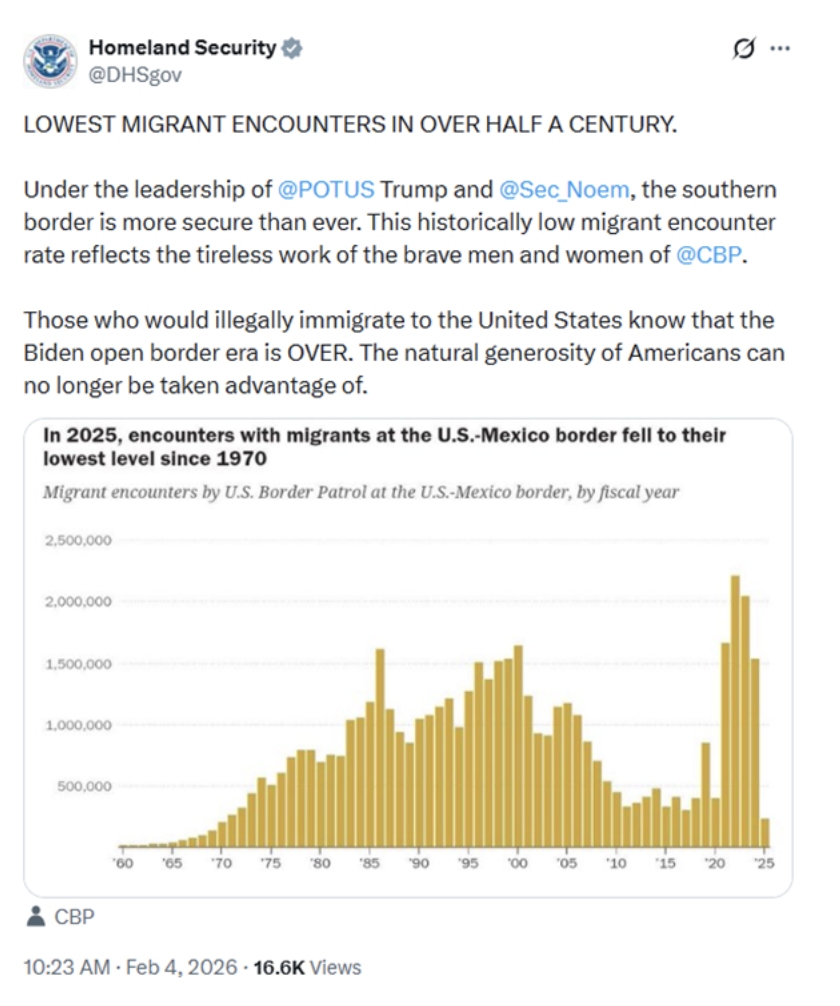Click the 2,500,000 y-axis label
840x1006 pixels.
[77, 541]
